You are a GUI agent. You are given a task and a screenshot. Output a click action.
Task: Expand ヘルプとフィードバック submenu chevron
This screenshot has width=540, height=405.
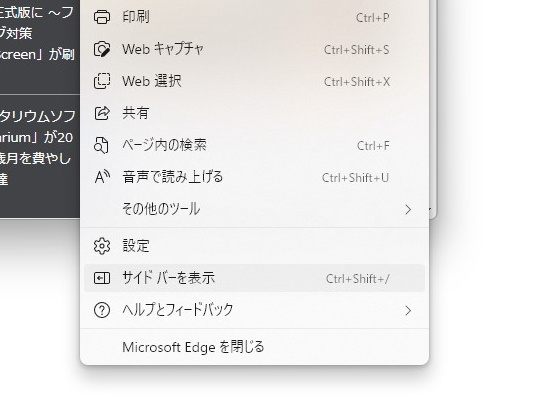pyautogui.click(x=408, y=310)
